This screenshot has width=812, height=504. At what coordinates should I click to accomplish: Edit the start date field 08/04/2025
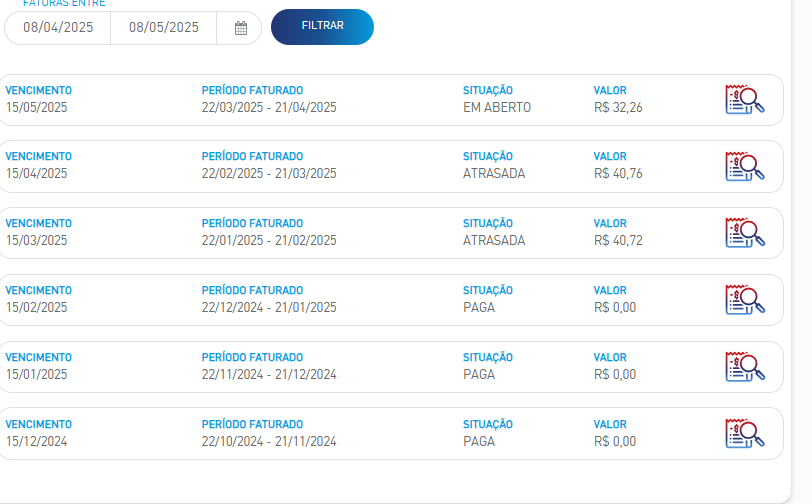58,27
